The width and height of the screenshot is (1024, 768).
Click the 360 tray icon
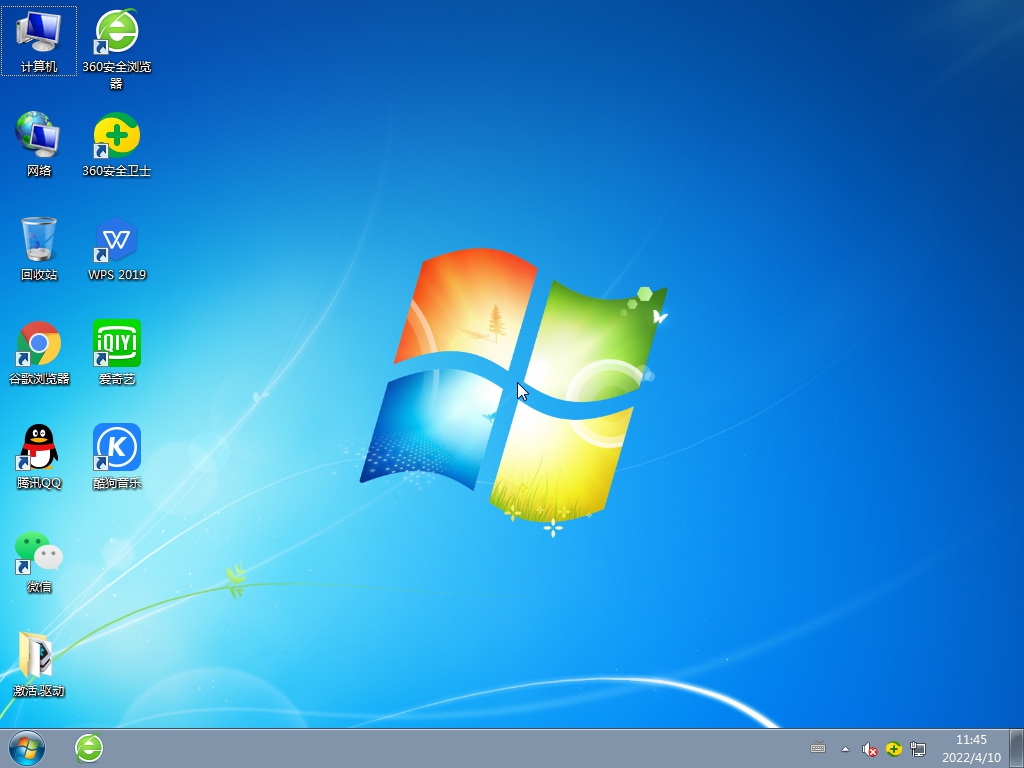click(893, 749)
